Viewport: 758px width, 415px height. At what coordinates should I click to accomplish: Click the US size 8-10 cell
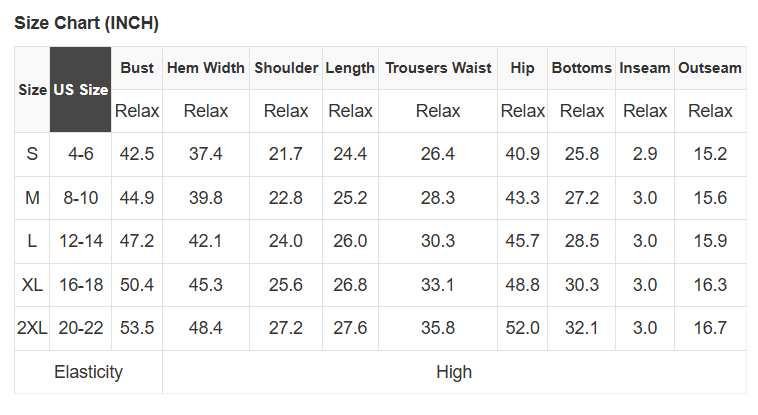(81, 198)
